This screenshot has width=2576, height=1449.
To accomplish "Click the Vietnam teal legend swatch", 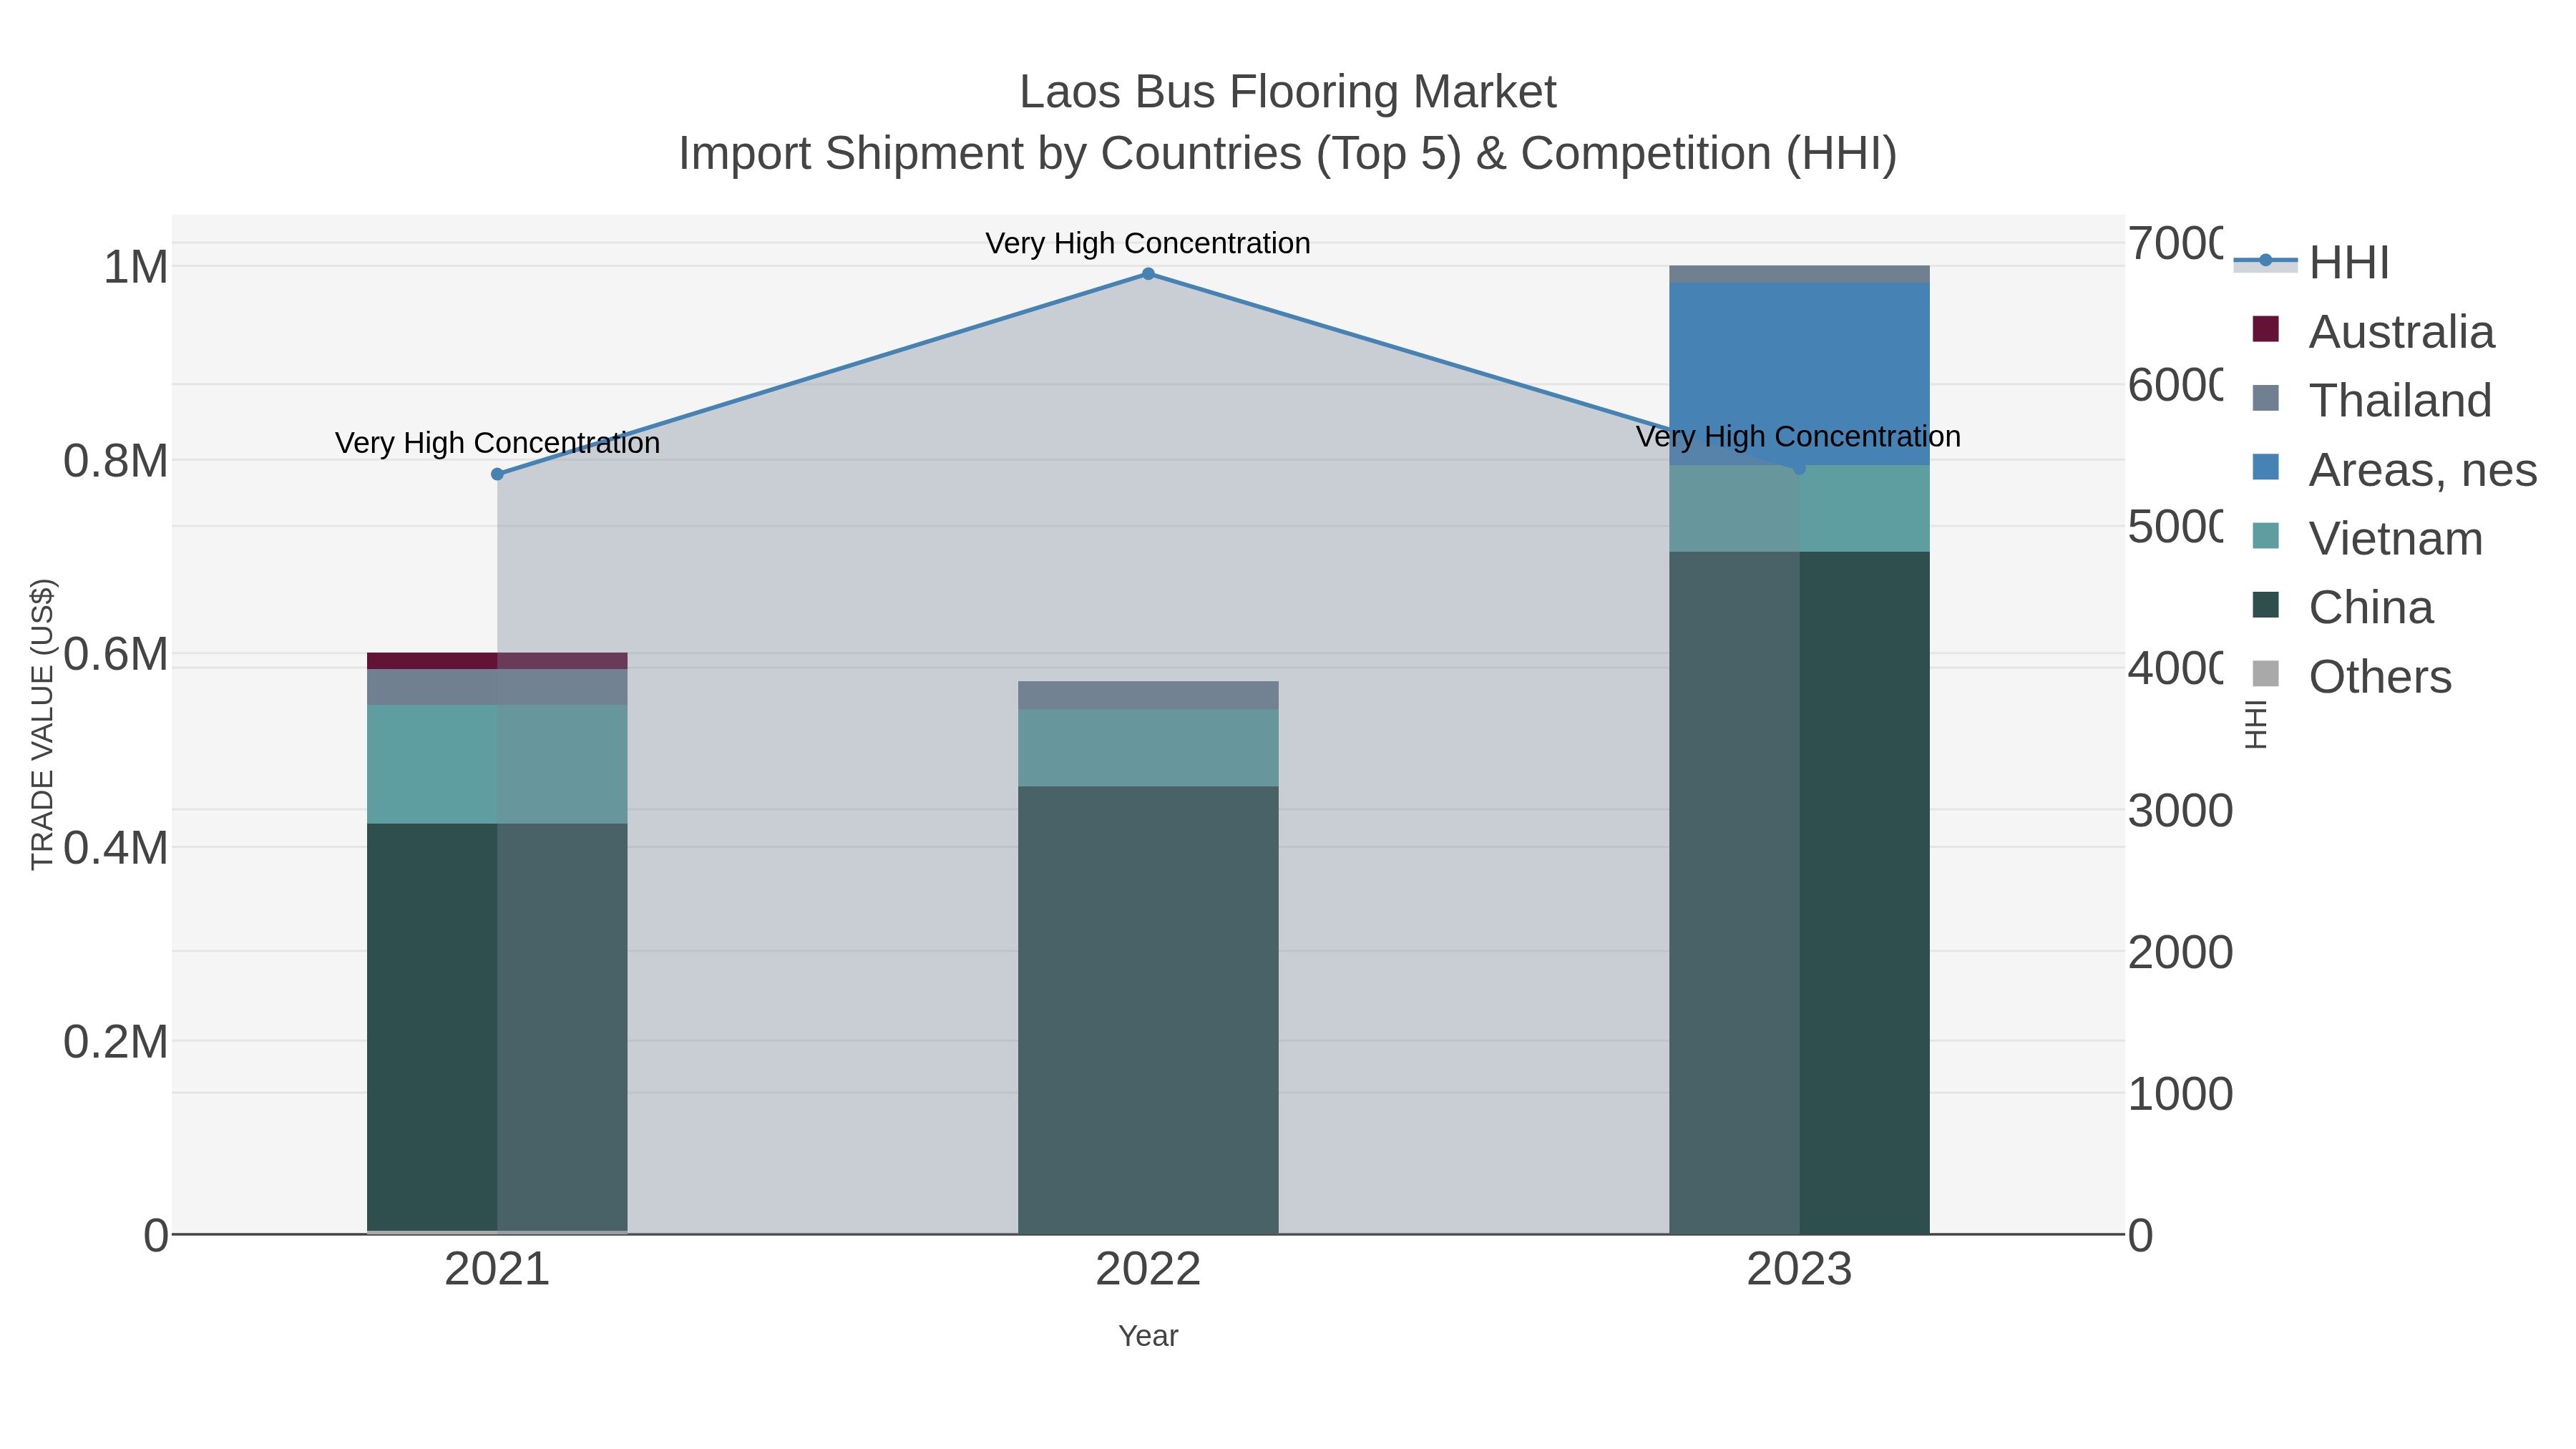I will (2265, 536).
